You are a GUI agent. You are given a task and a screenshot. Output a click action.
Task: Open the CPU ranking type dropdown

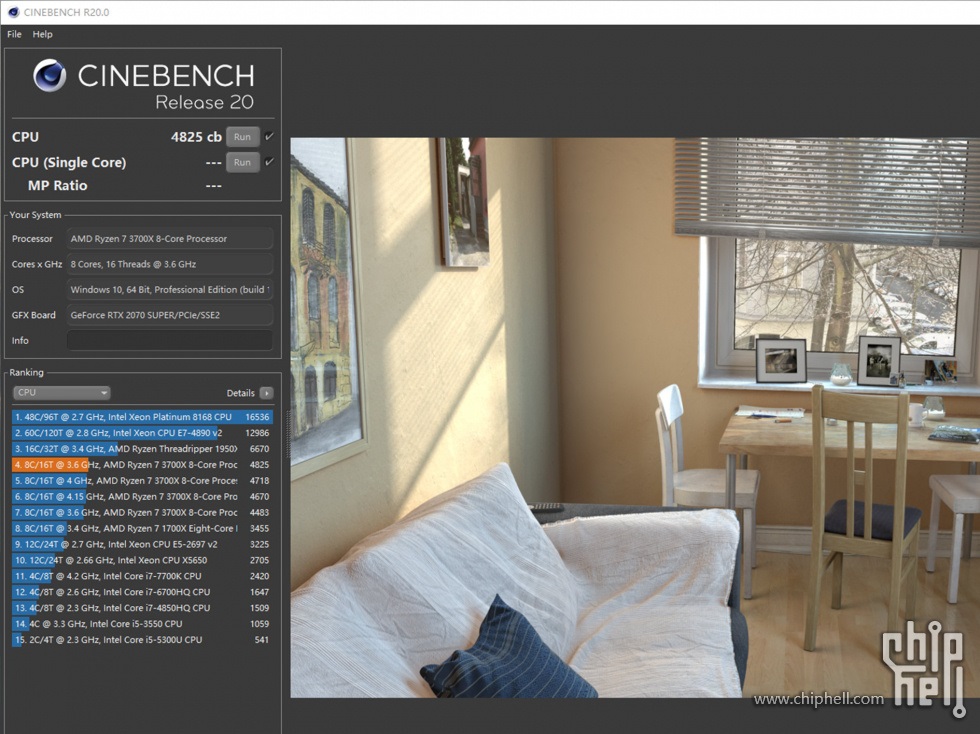tap(61, 393)
